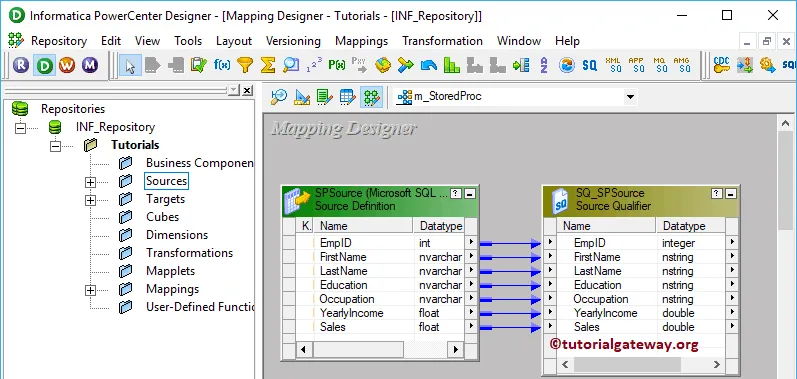This screenshot has height=379, width=797.
Task: Click the Normalizer toolbar icon
Action: 521,65
